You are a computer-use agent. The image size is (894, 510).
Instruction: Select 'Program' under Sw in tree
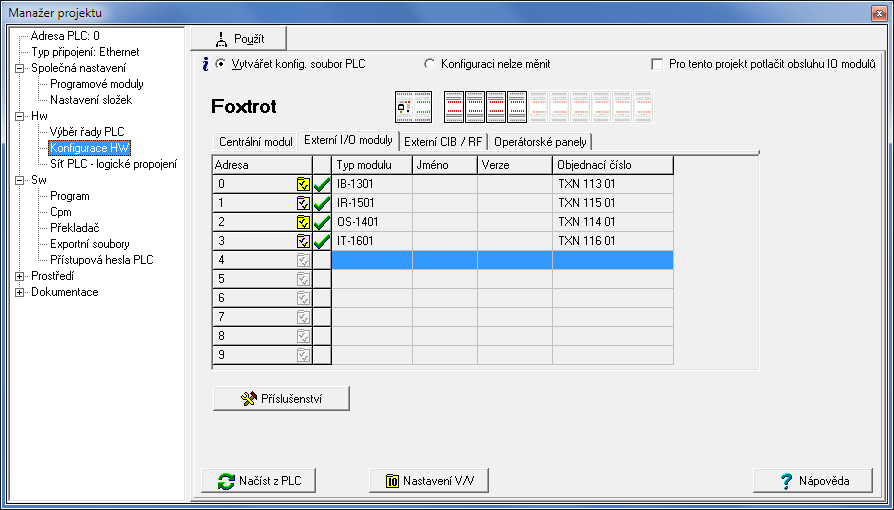pos(70,196)
